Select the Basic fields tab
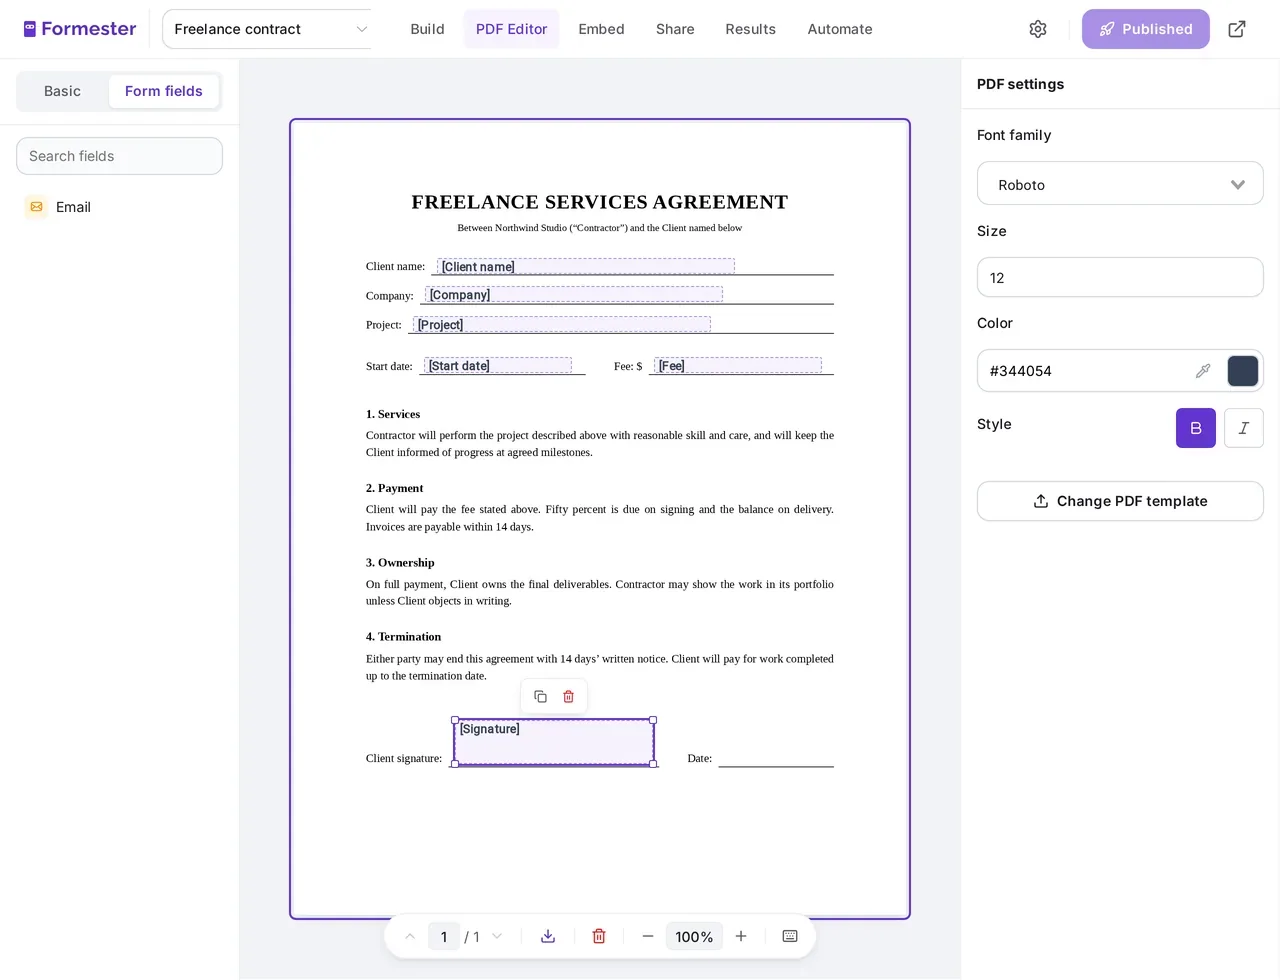1280x980 pixels. click(62, 91)
